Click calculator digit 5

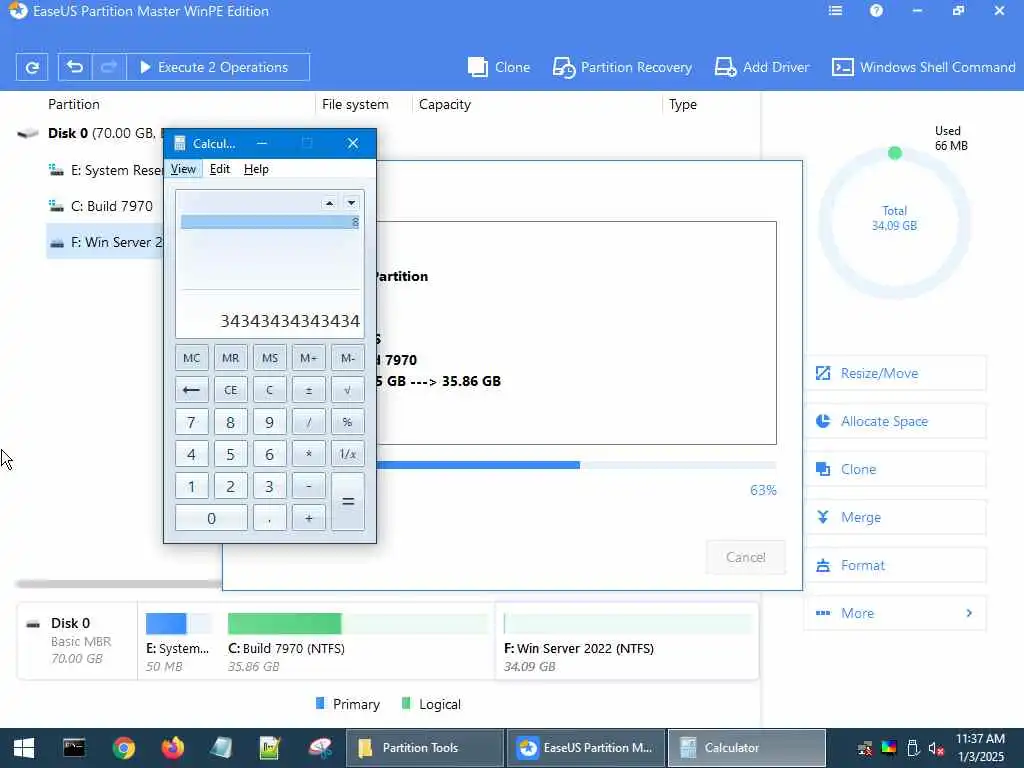(231, 454)
